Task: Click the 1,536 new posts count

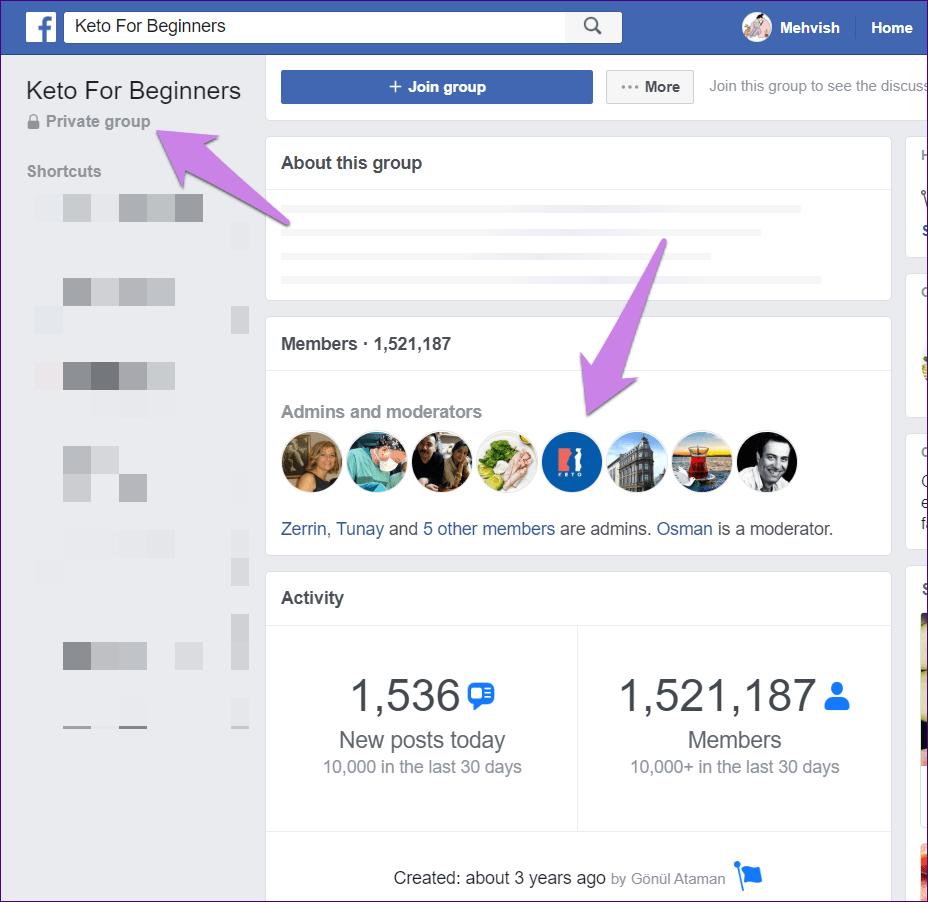Action: pyautogui.click(x=405, y=695)
